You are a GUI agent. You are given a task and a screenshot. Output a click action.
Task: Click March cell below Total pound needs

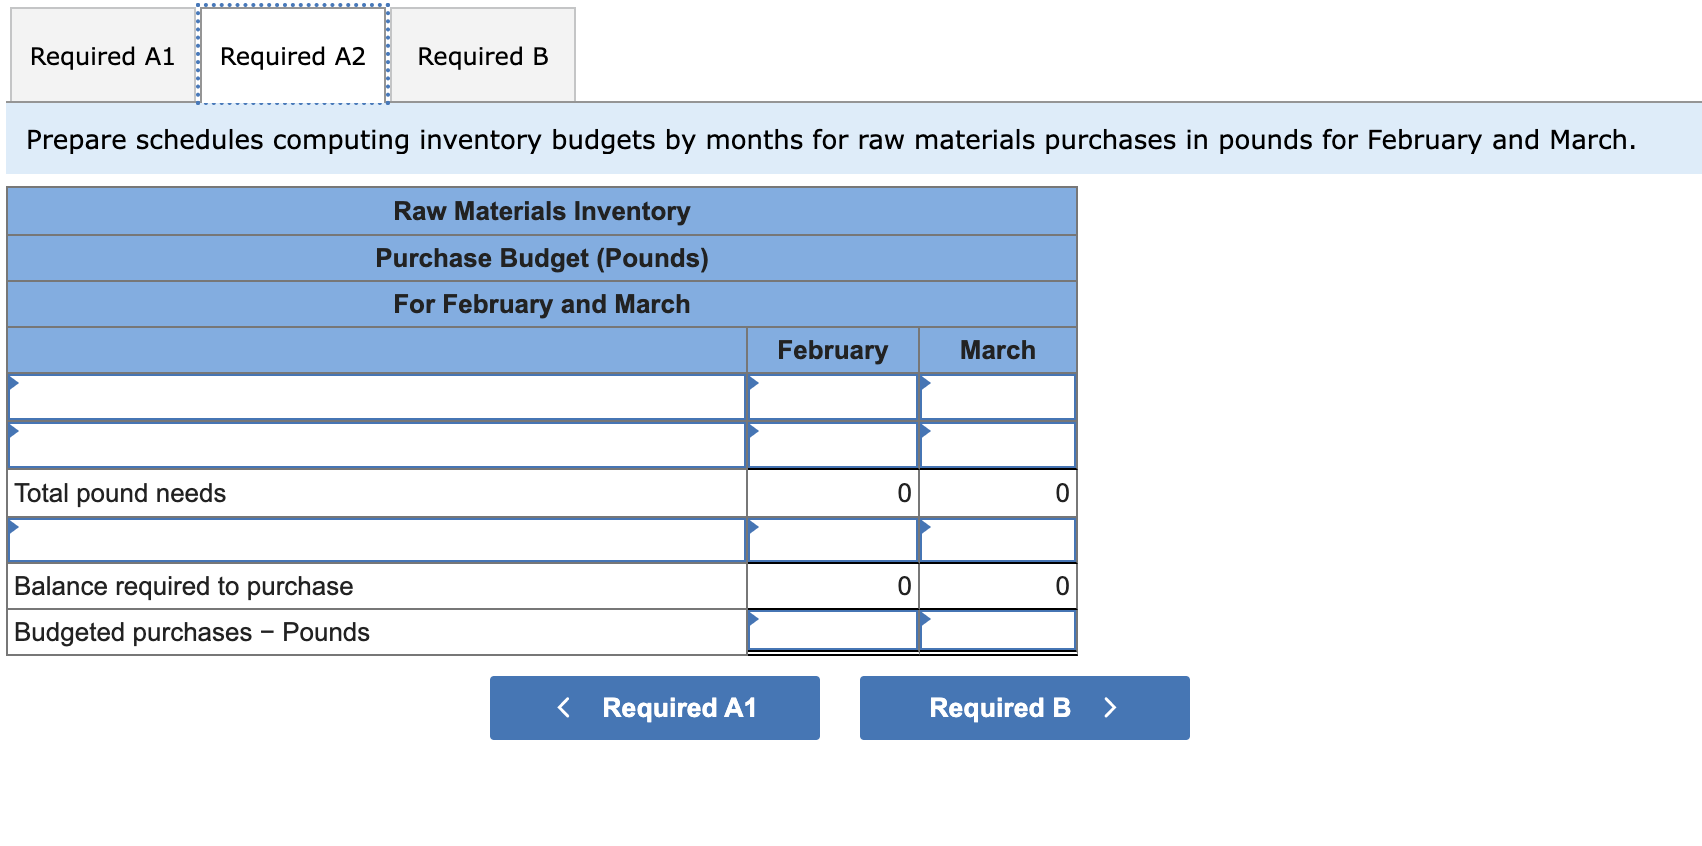click(998, 541)
